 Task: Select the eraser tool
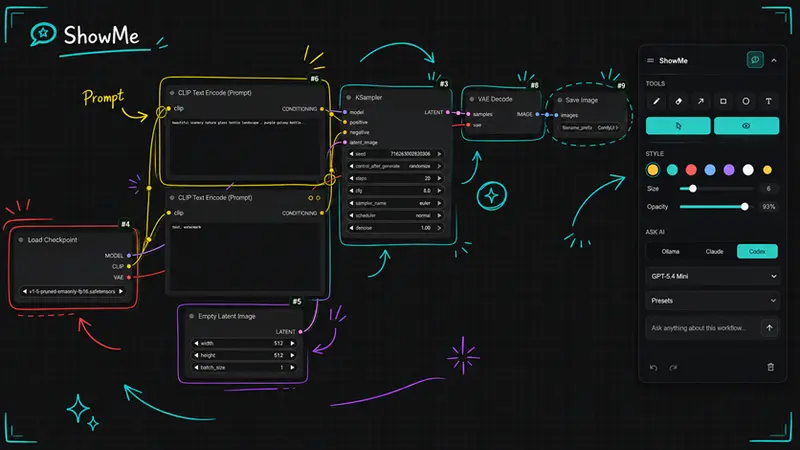click(x=679, y=101)
